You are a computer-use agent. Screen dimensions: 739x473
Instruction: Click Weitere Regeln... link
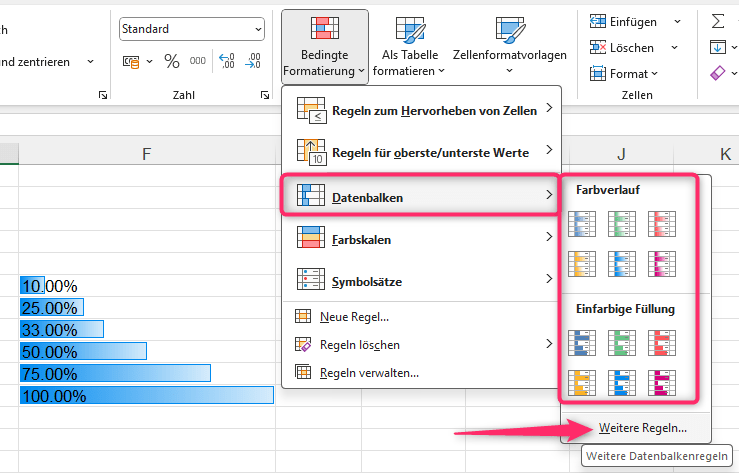tap(642, 428)
